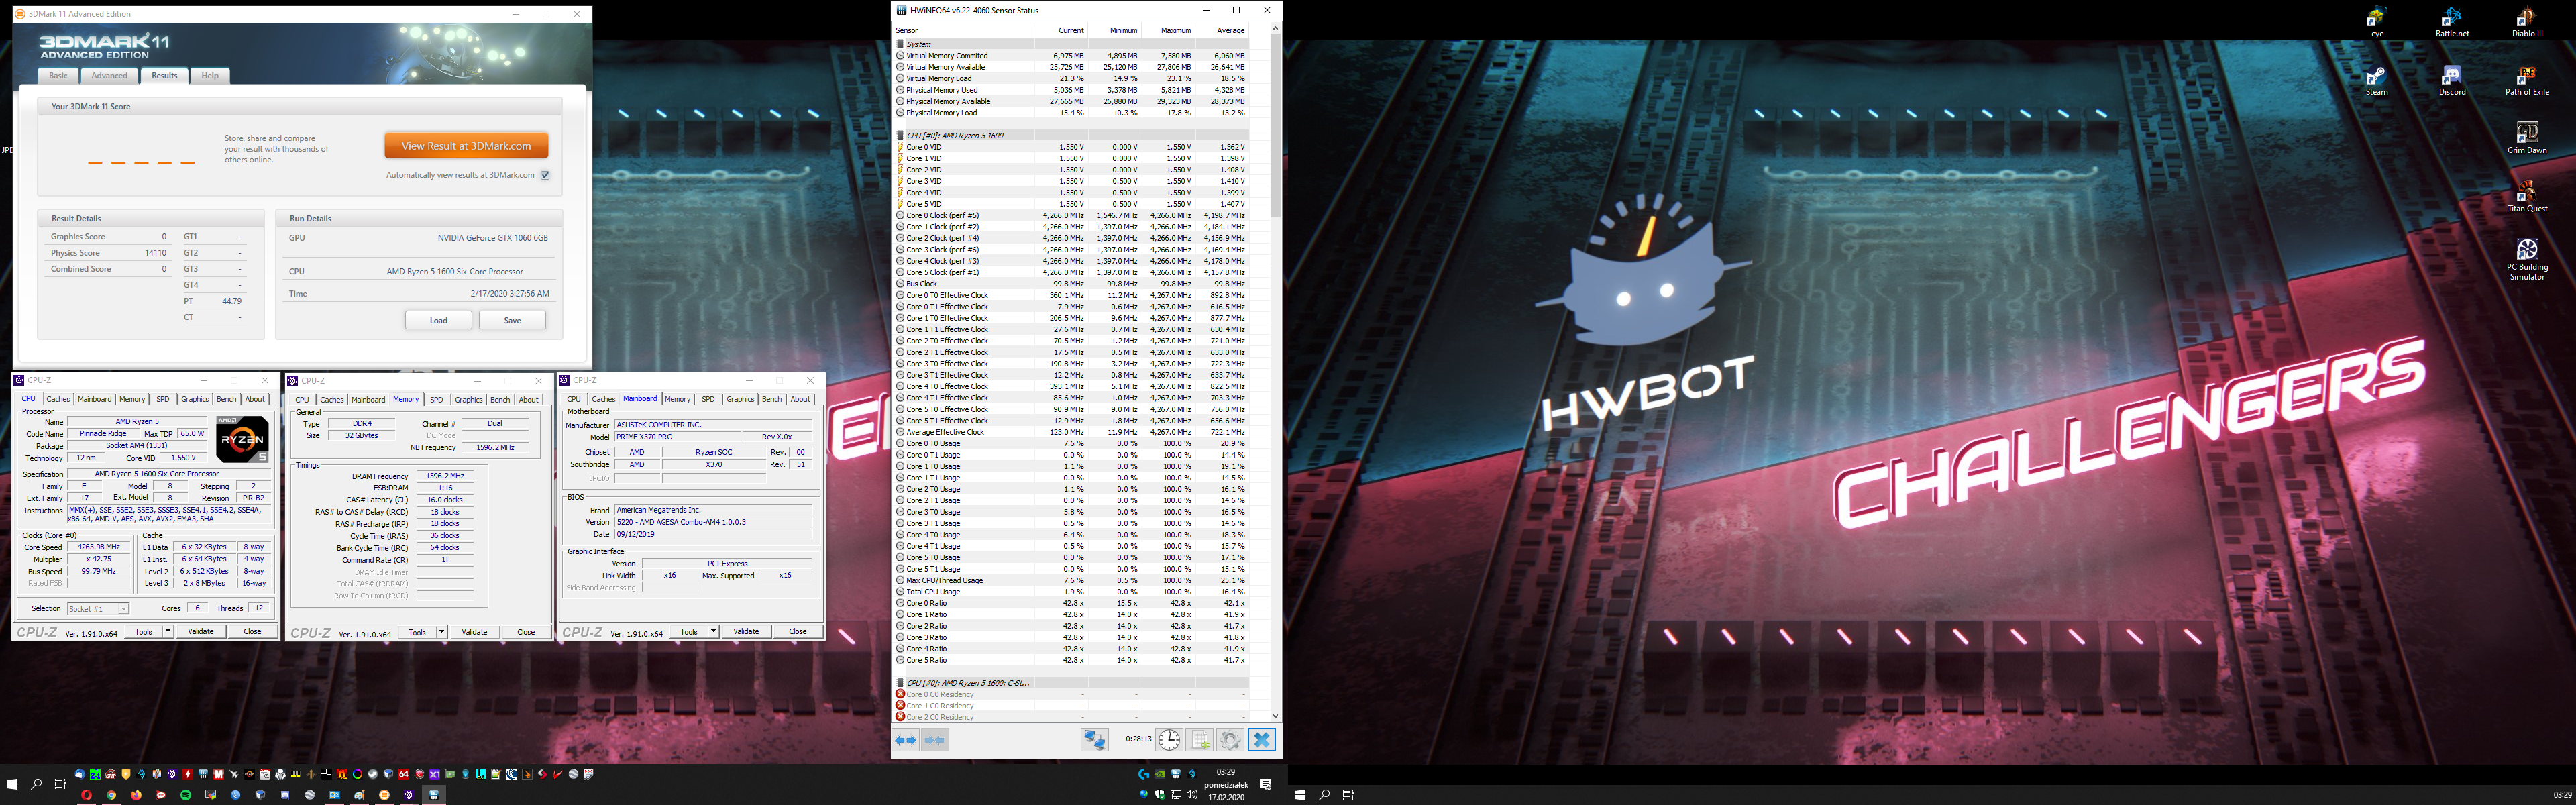Open the notification center icon
The image size is (2576, 805).
point(1266,785)
